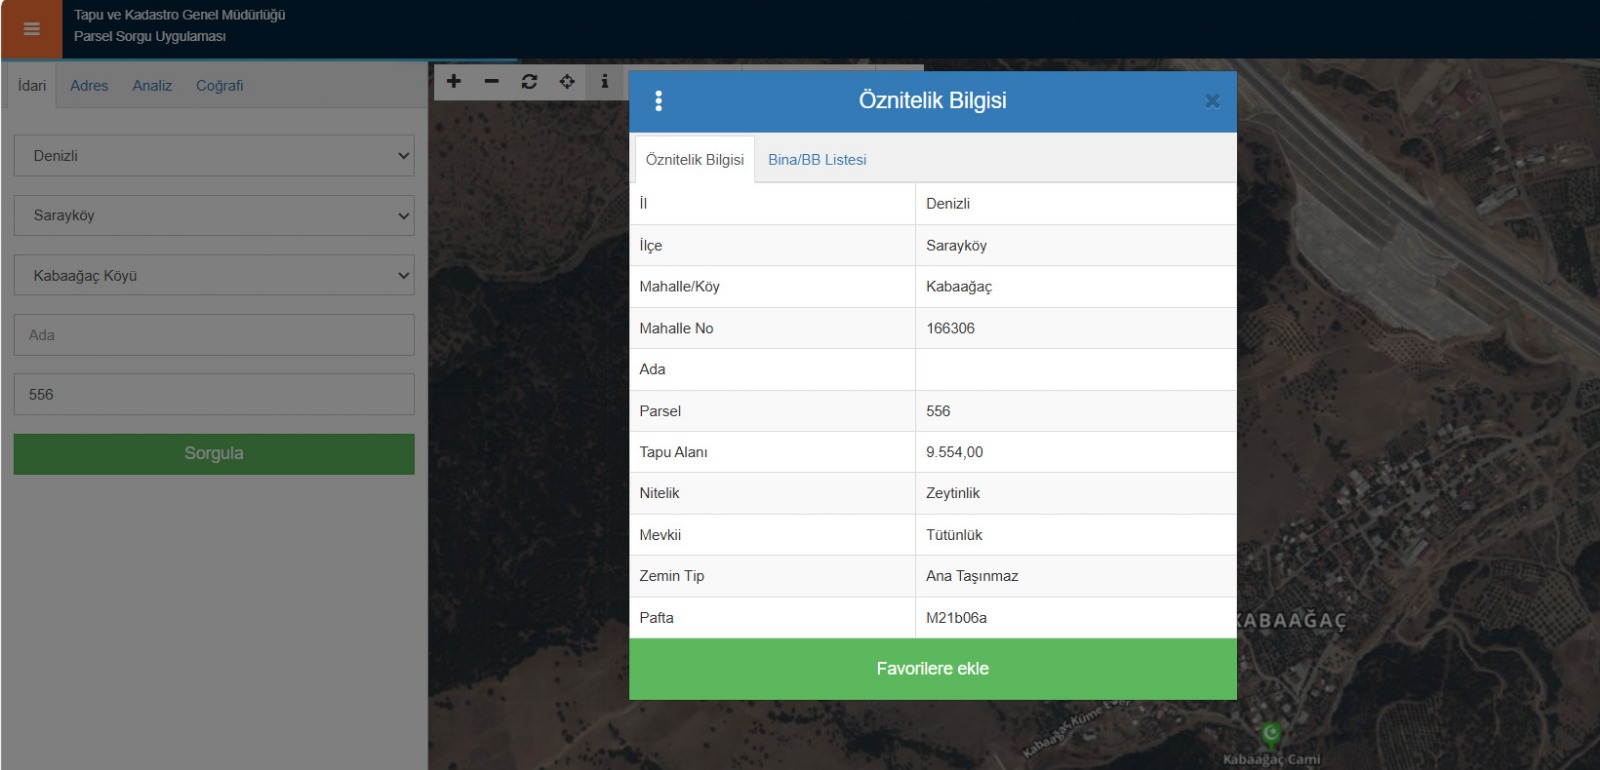
Task: Open the Analiz tab
Action: coord(152,86)
